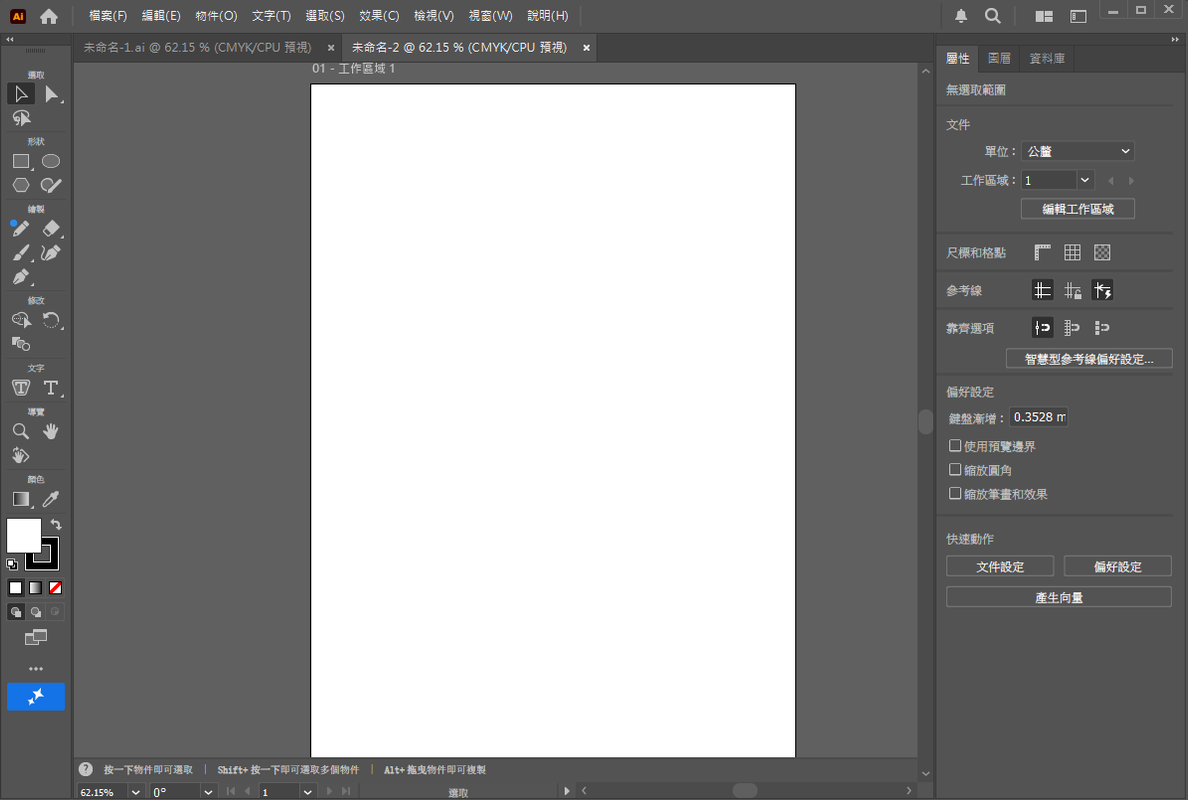Viewport: 1188px width, 800px height.
Task: Expand the status bar display options arrow
Action: click(567, 791)
